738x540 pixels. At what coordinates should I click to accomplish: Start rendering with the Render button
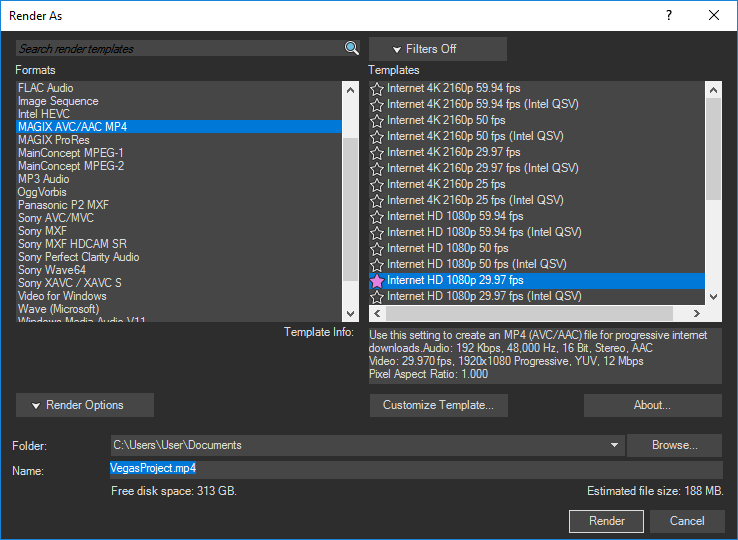point(606,521)
